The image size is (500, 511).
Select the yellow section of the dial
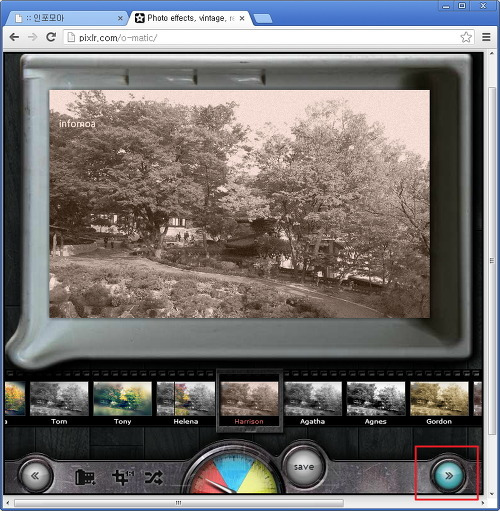tap(258, 477)
